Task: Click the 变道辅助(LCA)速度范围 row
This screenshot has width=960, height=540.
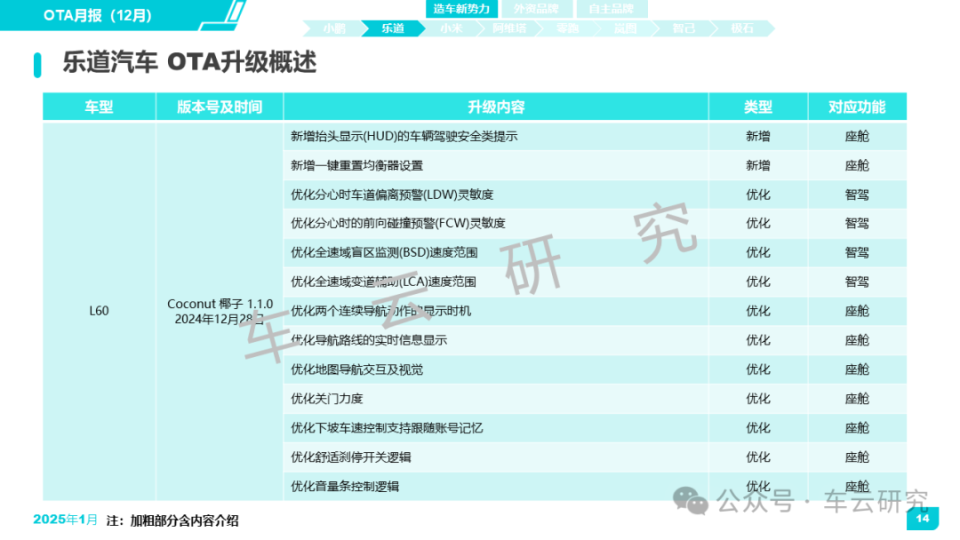Action: pyautogui.click(x=496, y=282)
